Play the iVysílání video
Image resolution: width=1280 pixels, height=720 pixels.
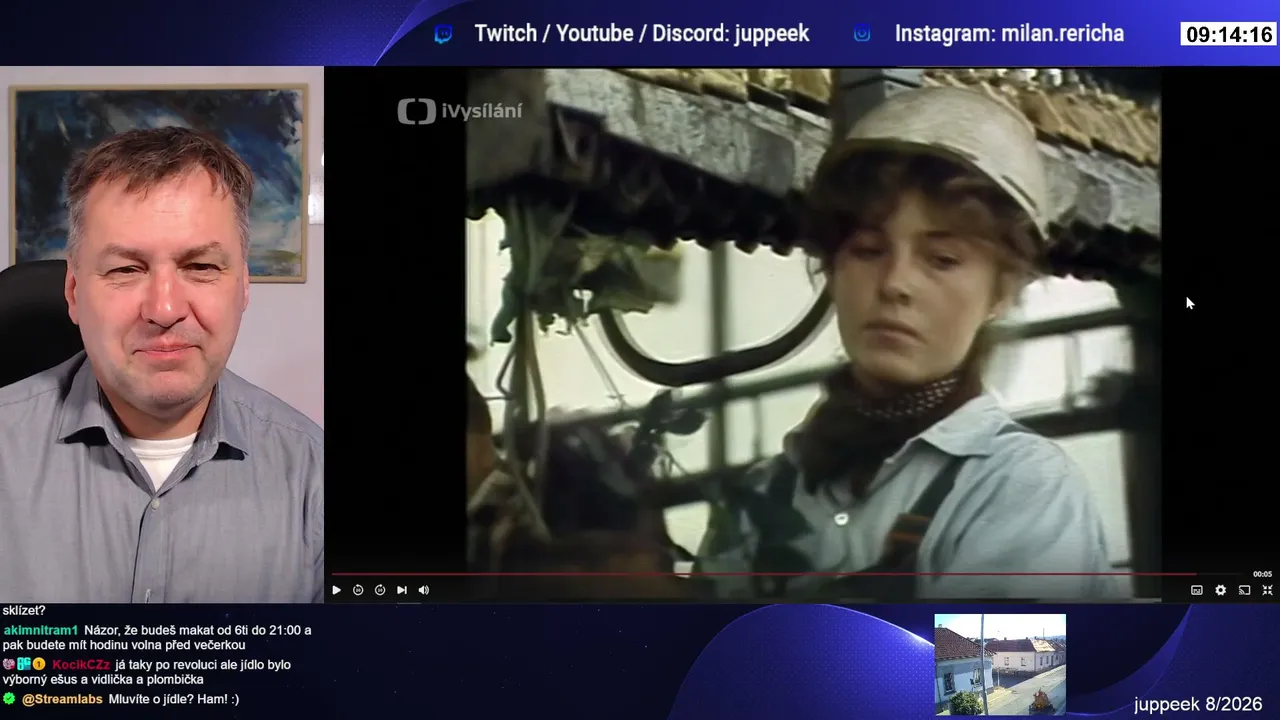tap(336, 590)
